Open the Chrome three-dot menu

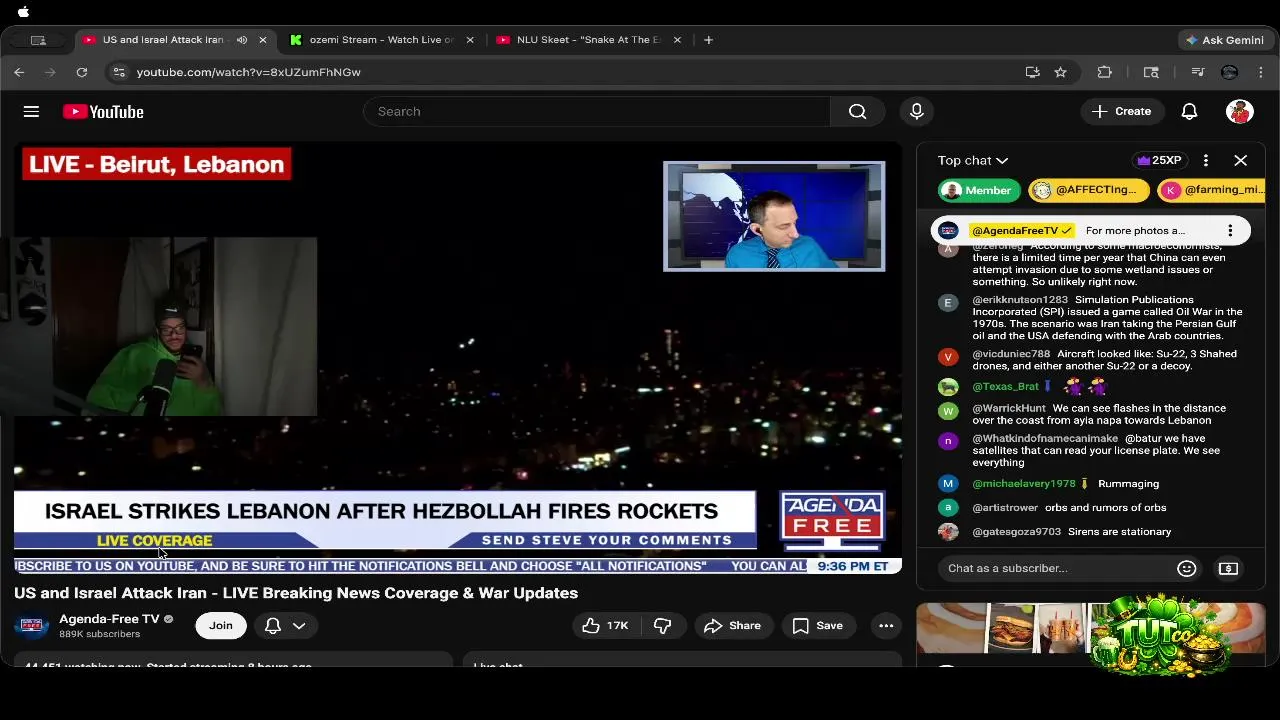point(1260,72)
